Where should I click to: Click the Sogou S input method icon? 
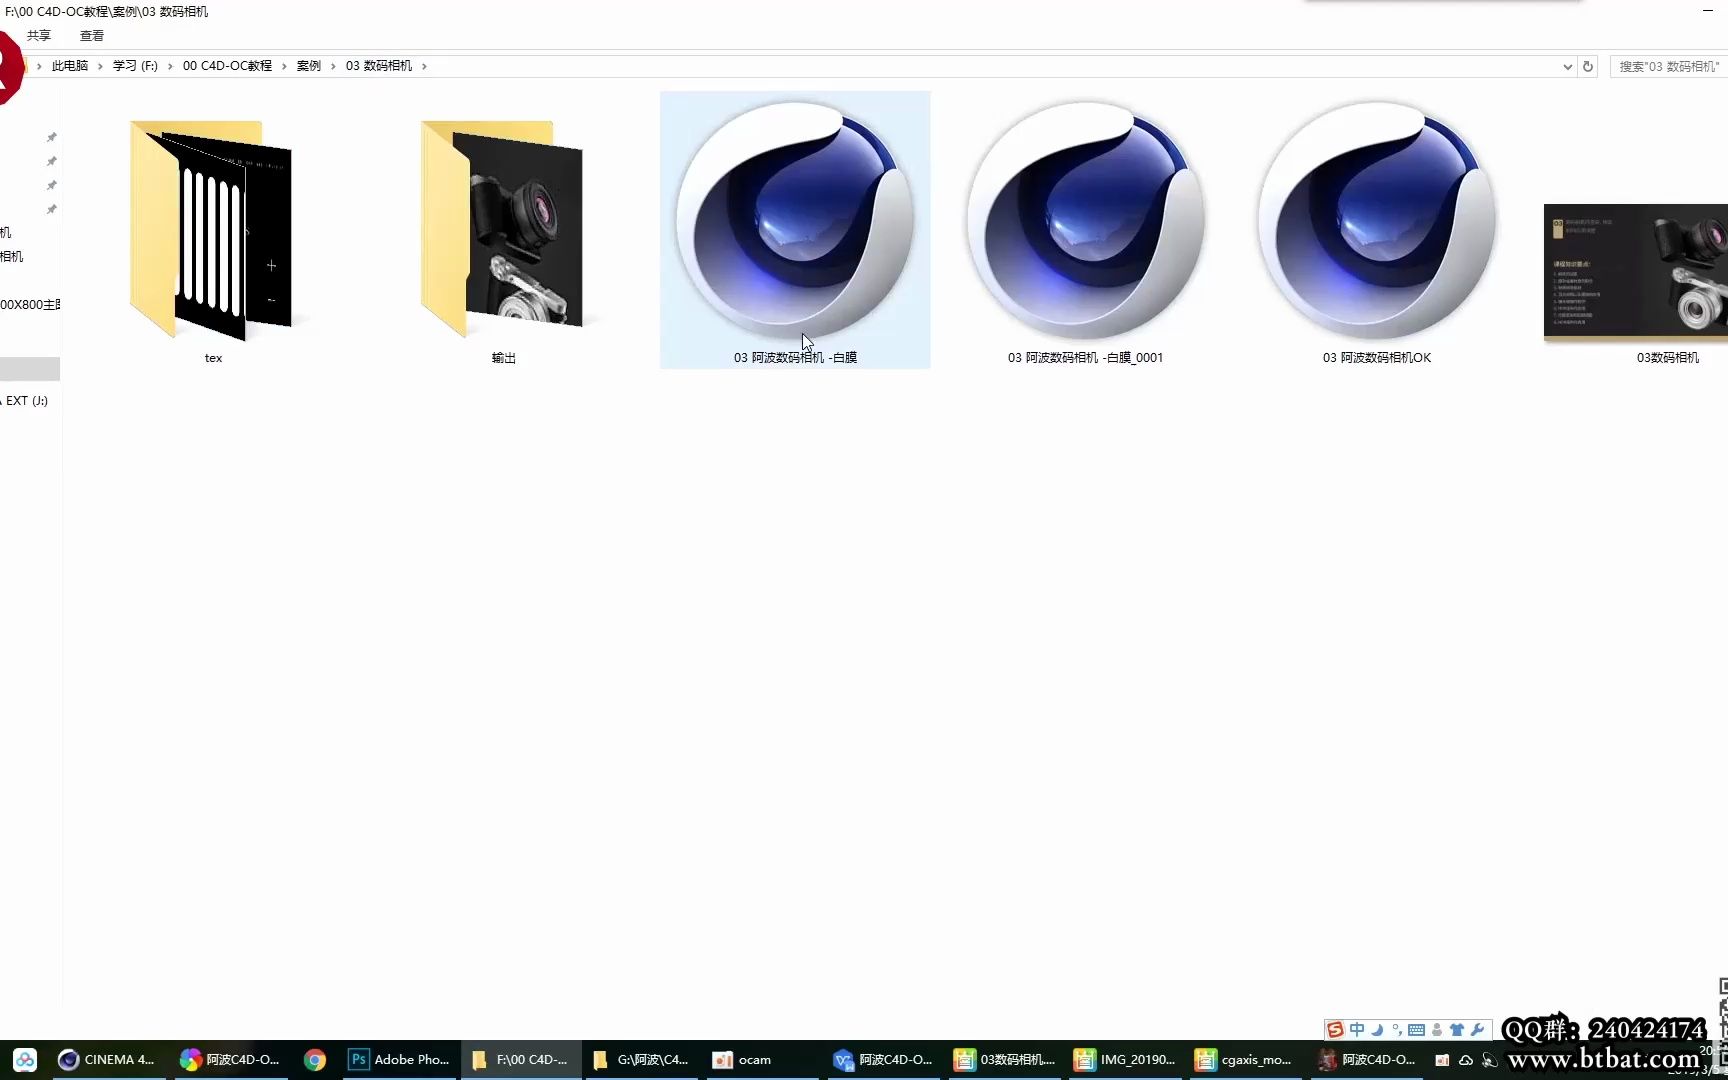(1335, 1030)
